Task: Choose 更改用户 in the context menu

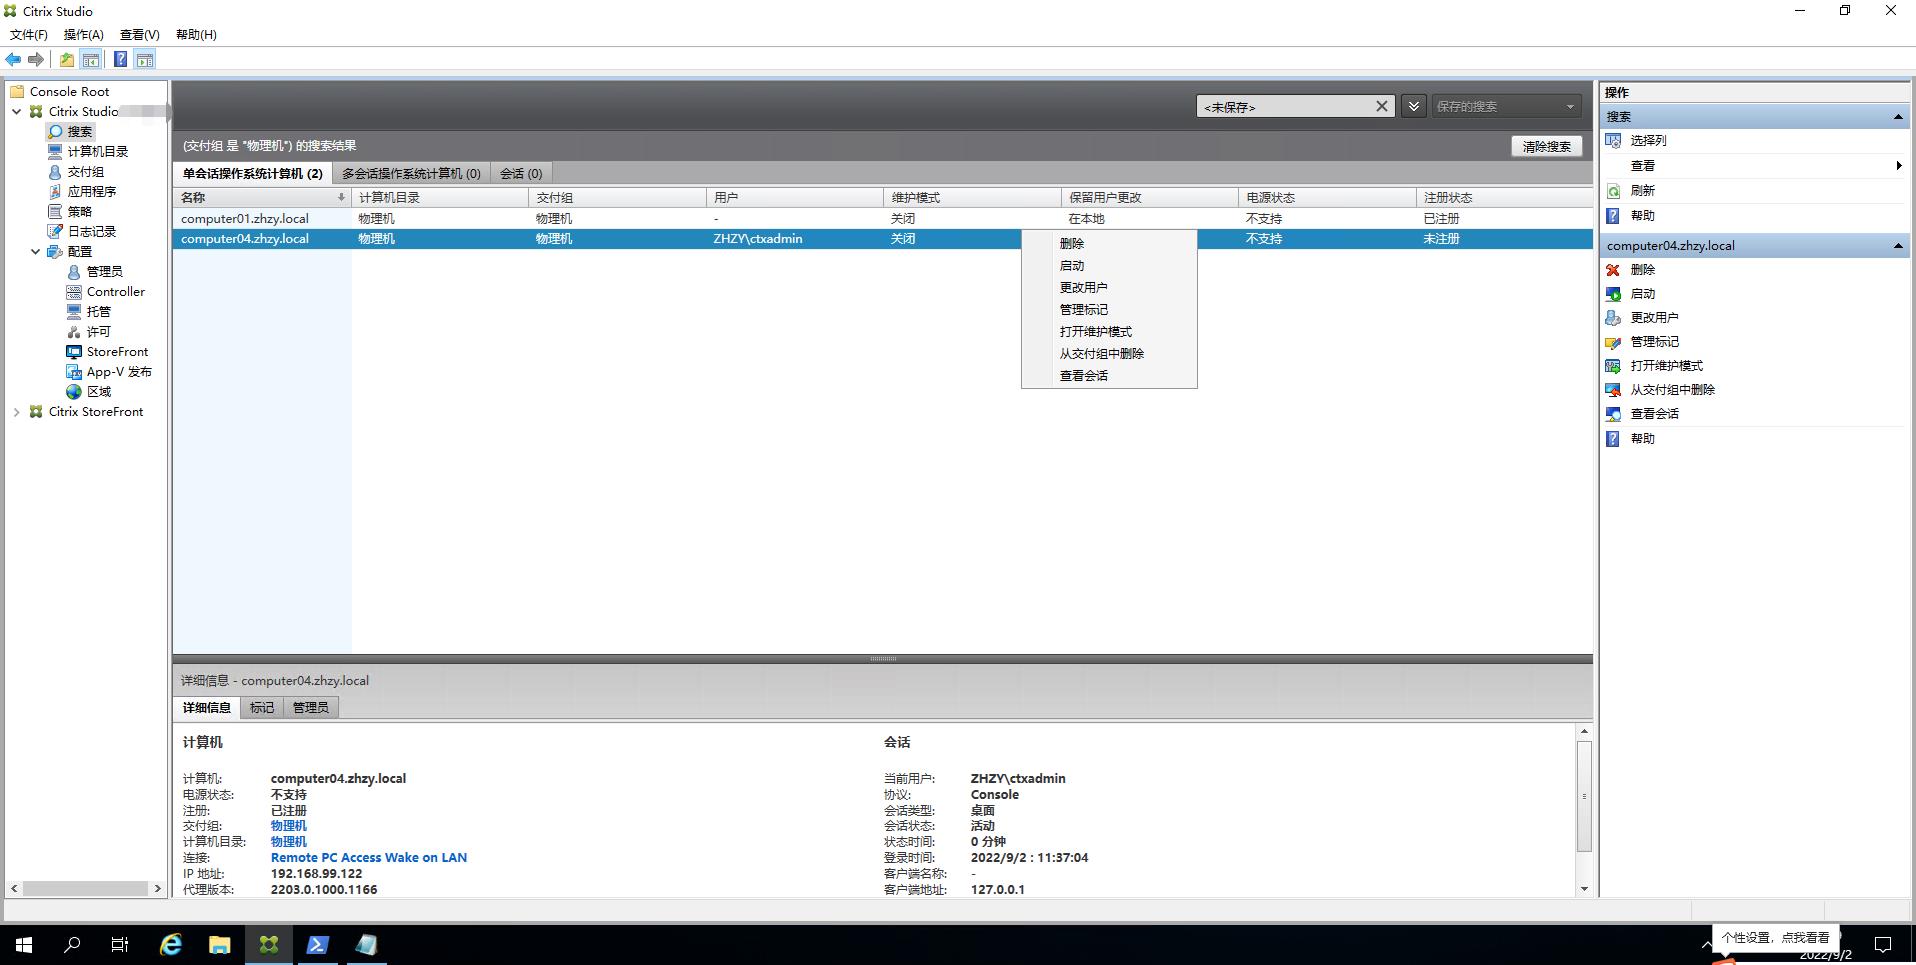Action: click(x=1109, y=287)
